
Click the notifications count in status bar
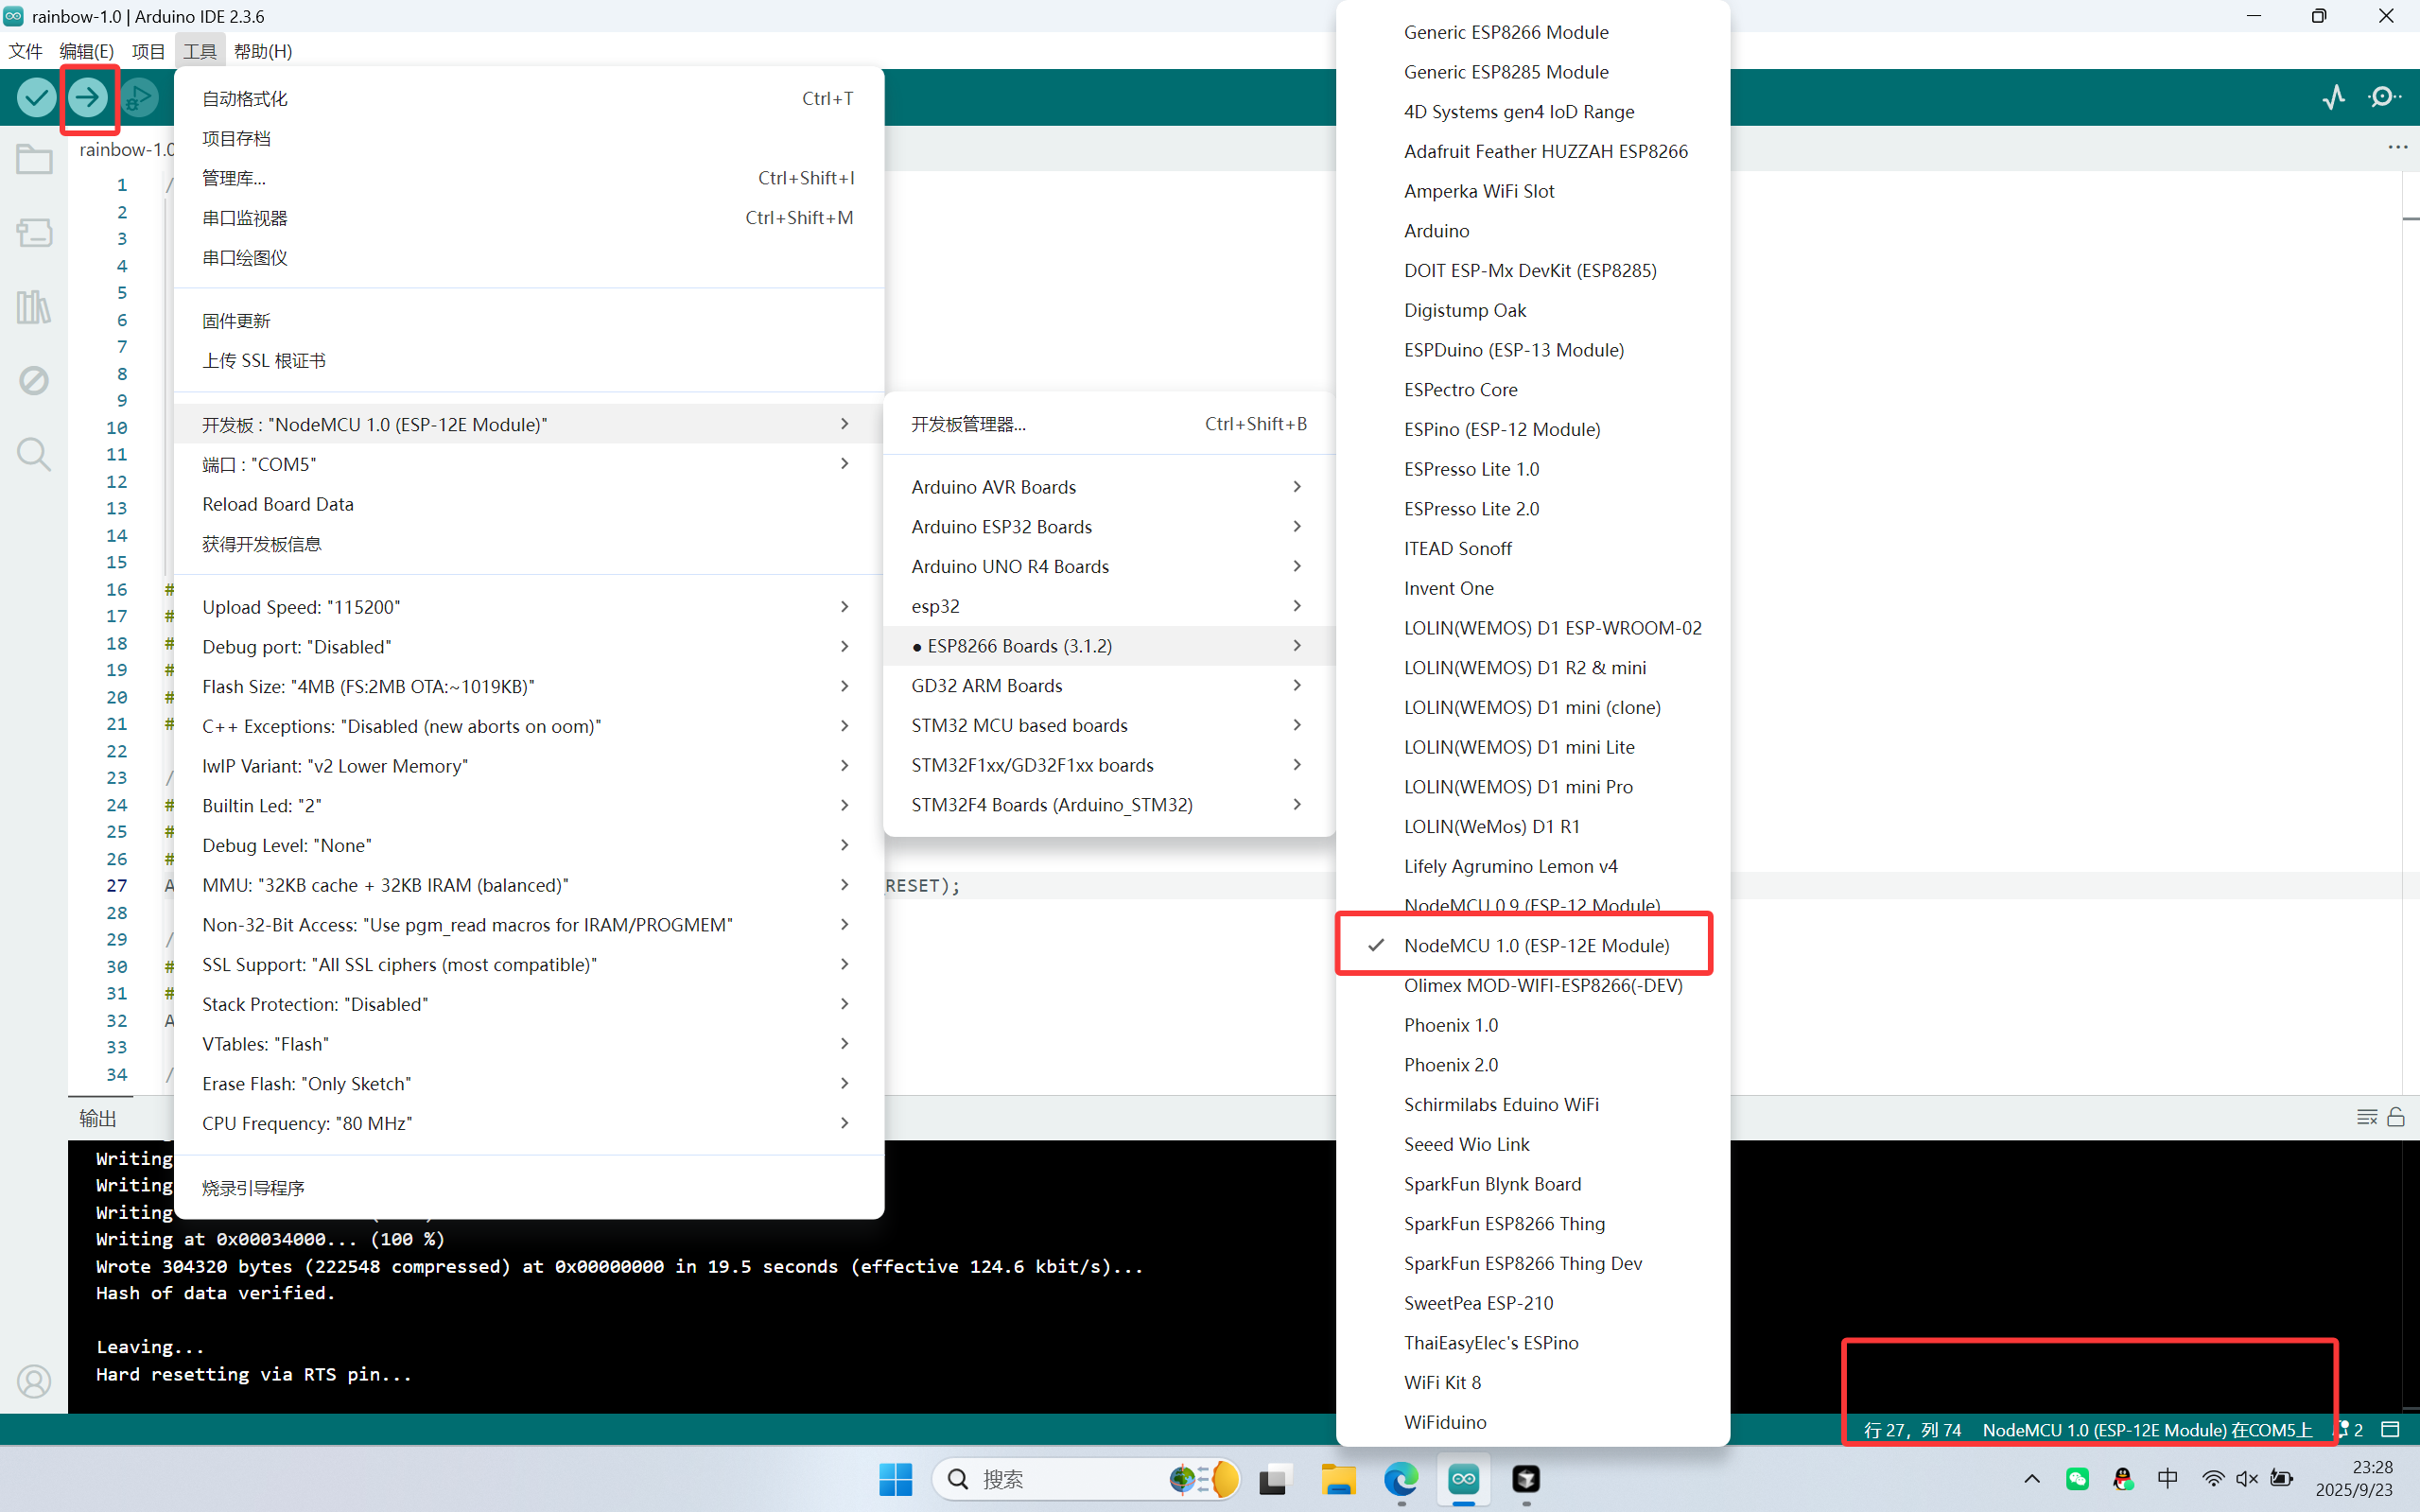click(x=2351, y=1430)
